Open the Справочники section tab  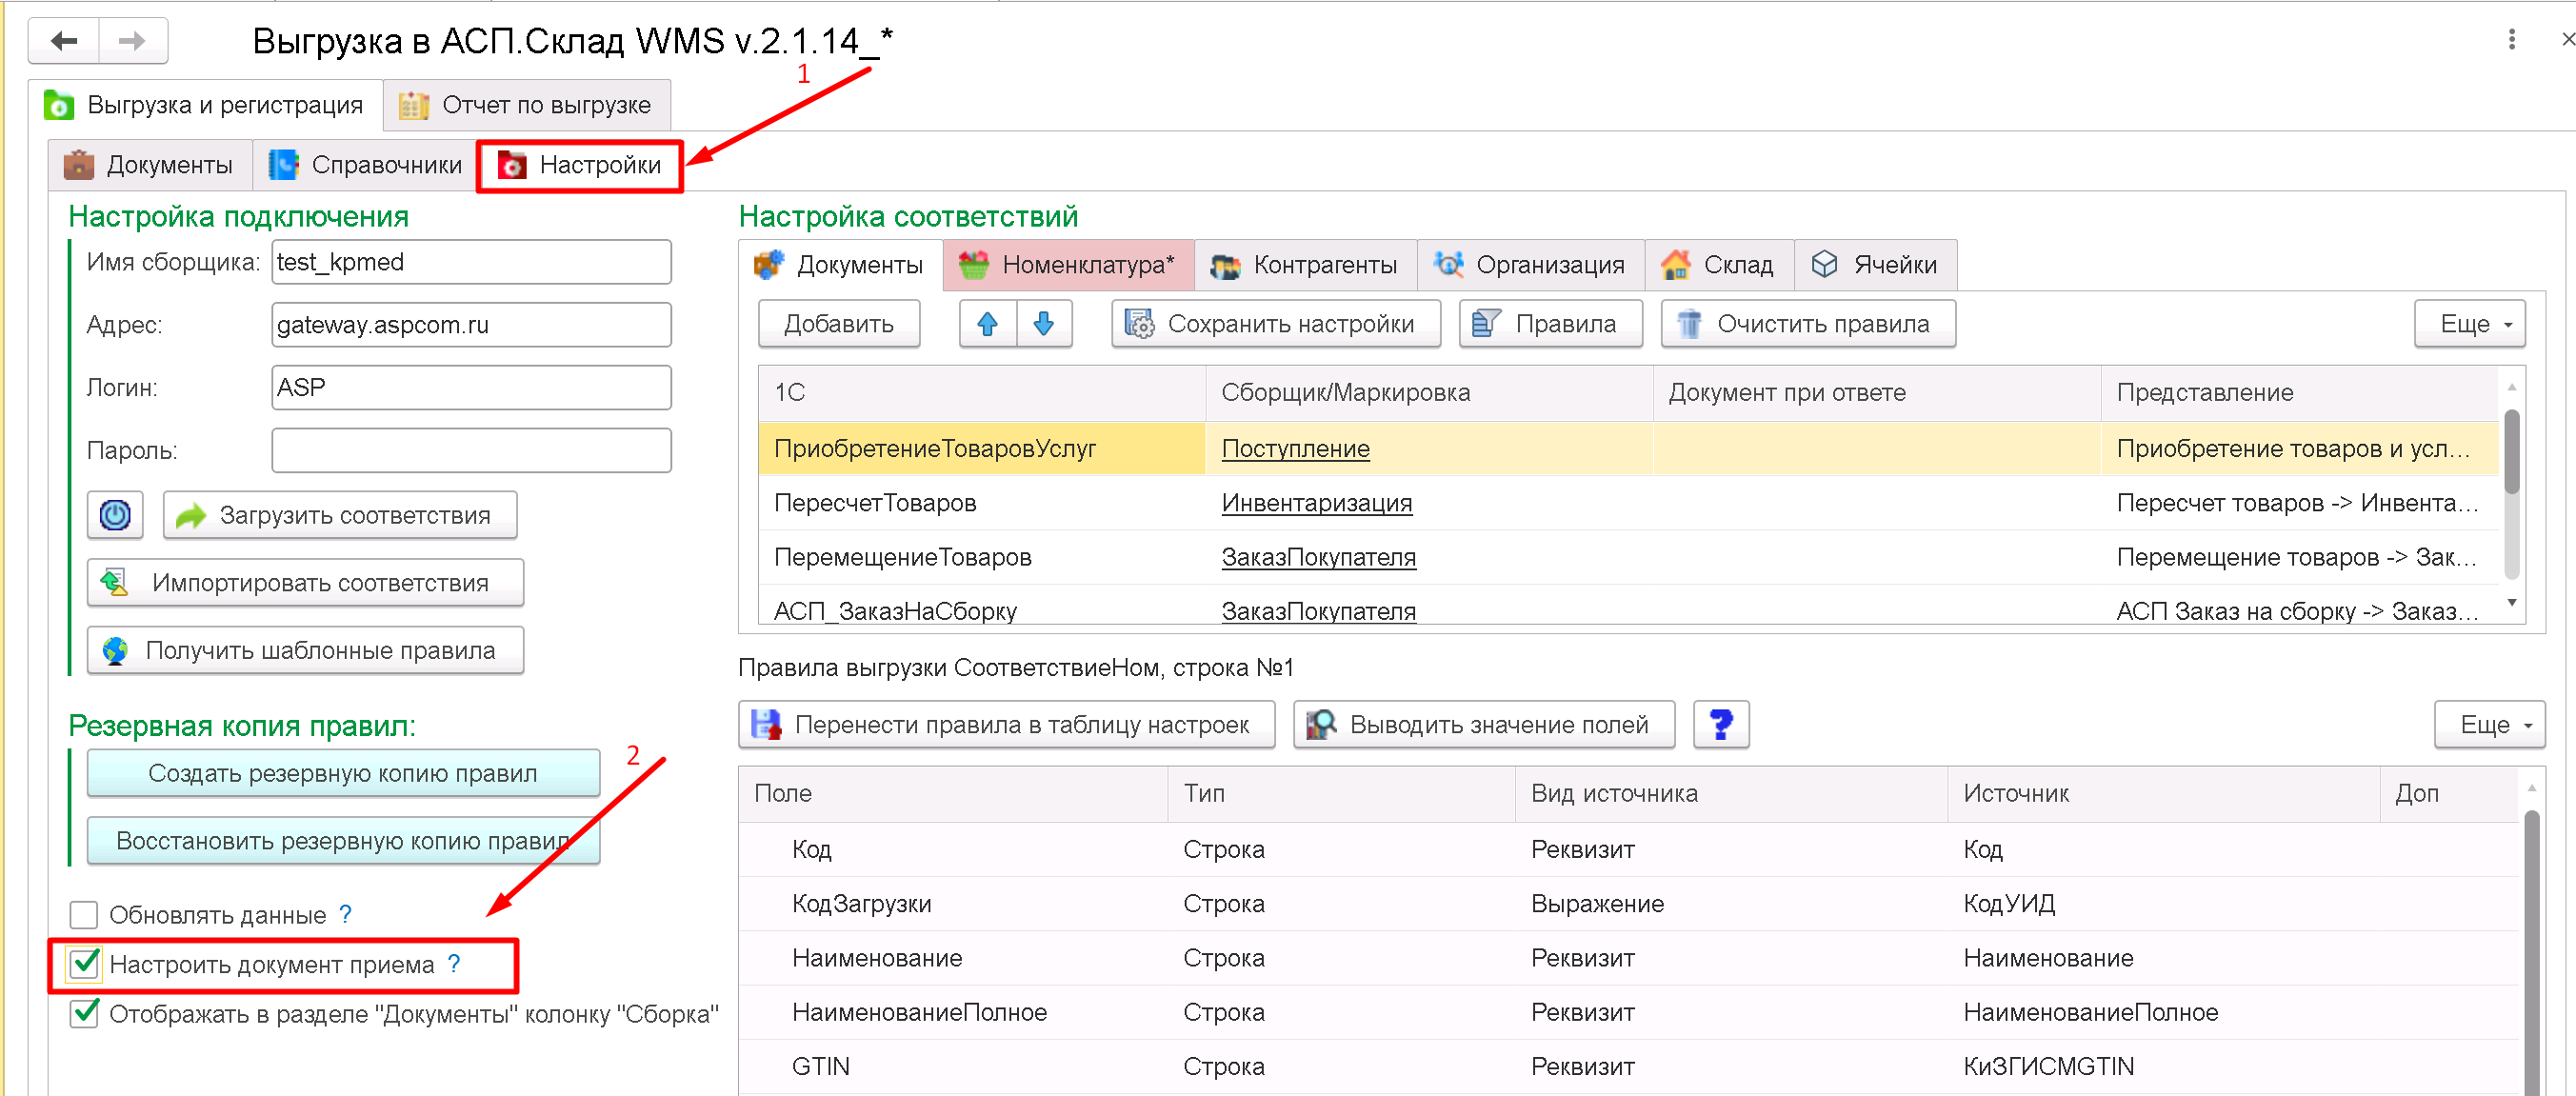(366, 165)
